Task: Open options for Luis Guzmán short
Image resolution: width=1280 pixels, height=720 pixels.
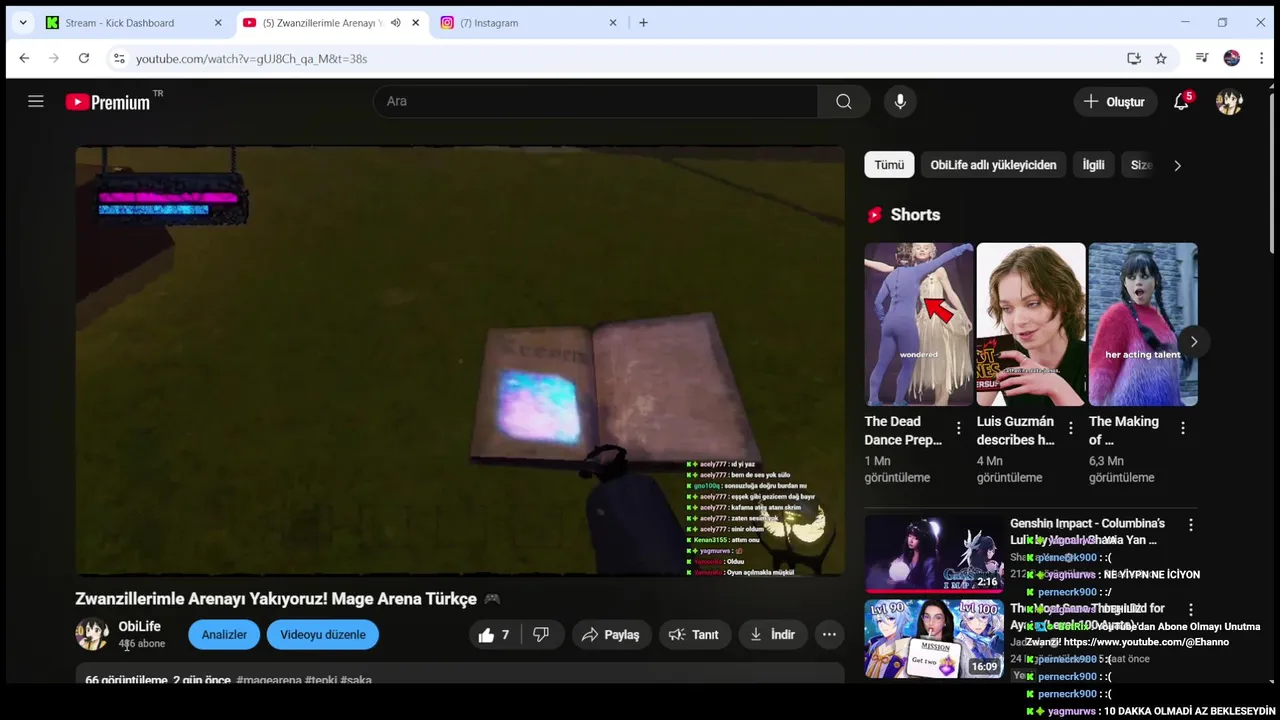Action: (1070, 428)
